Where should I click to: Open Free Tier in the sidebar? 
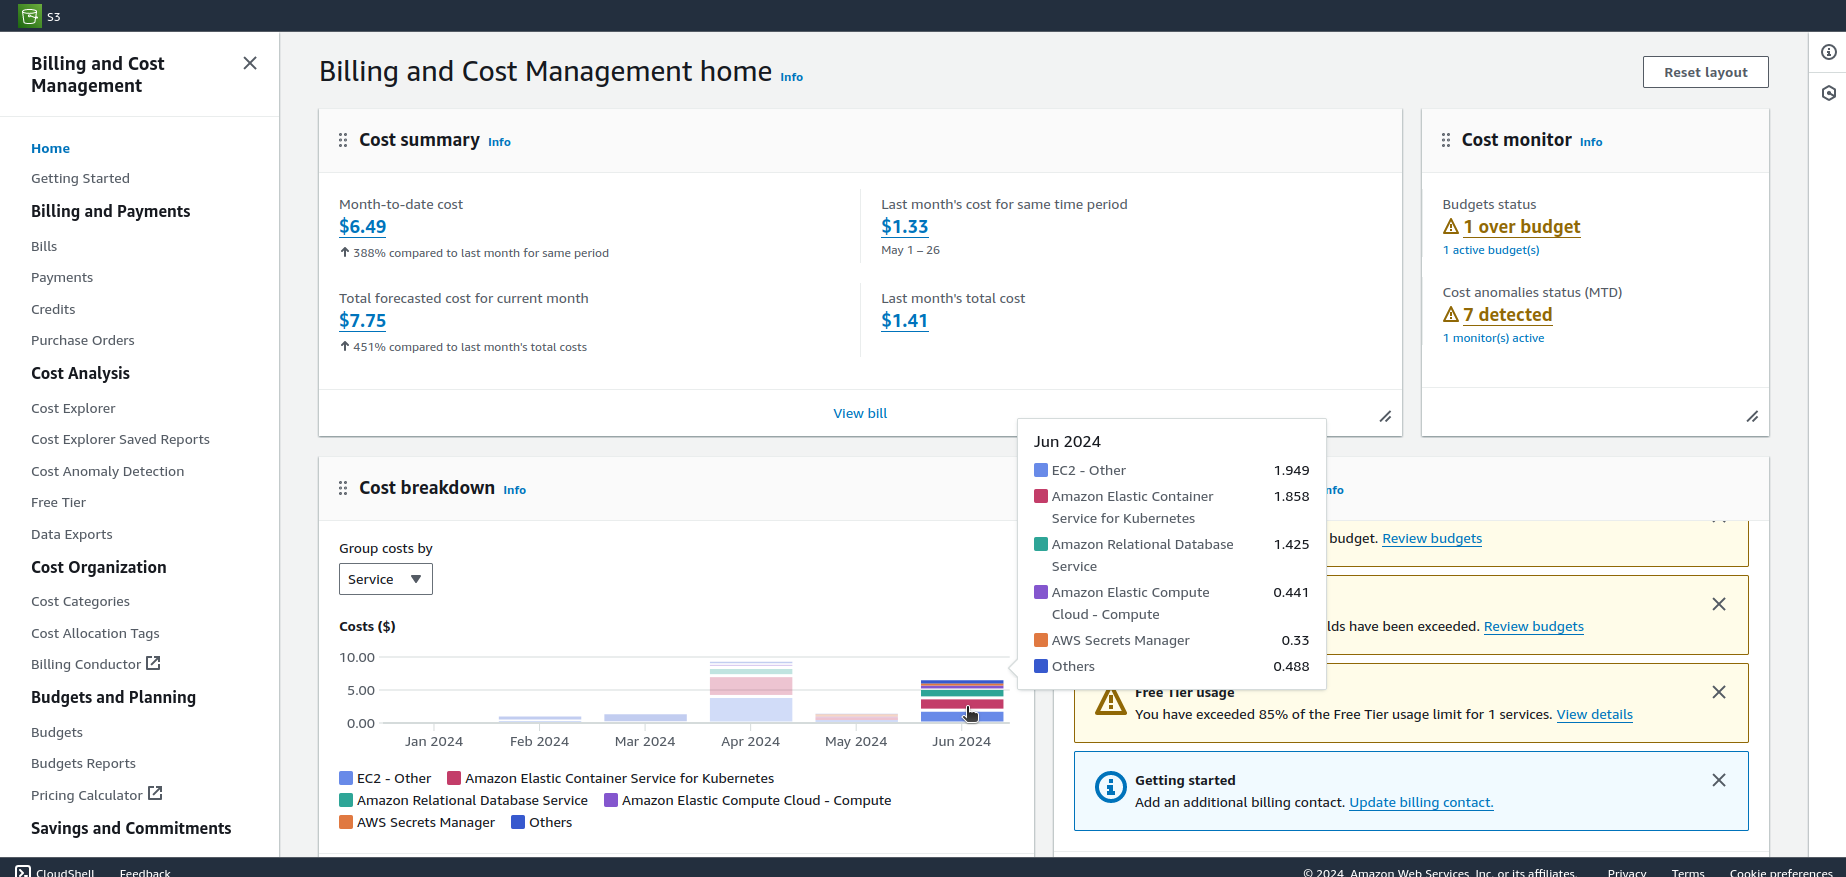58,502
